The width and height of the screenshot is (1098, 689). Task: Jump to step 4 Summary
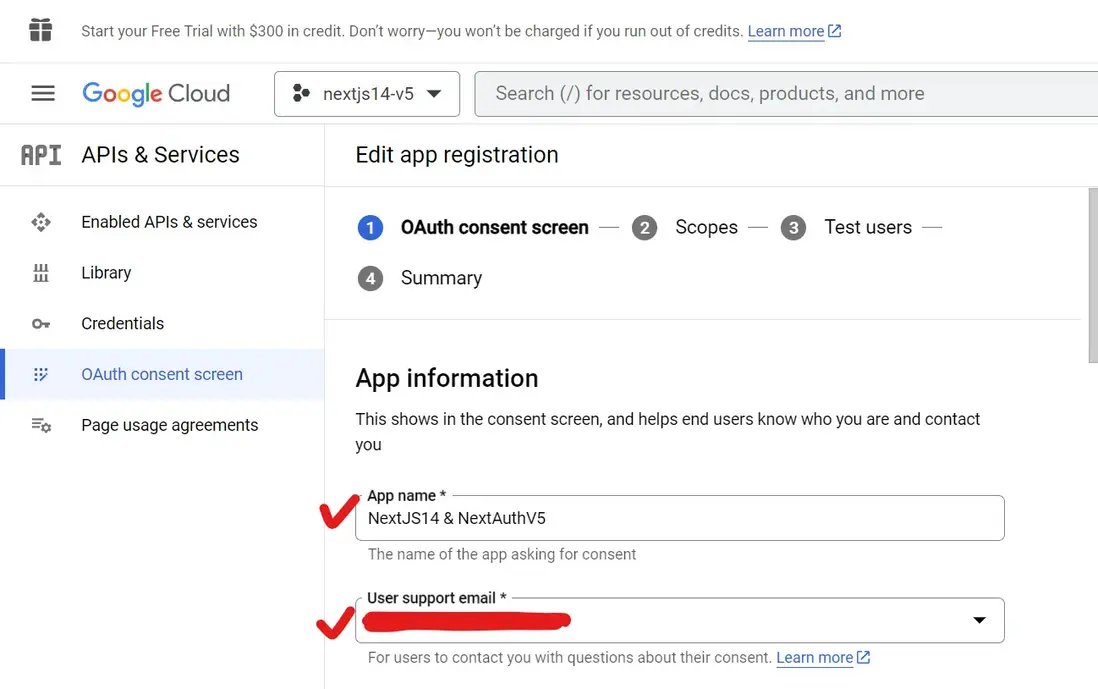pos(440,279)
